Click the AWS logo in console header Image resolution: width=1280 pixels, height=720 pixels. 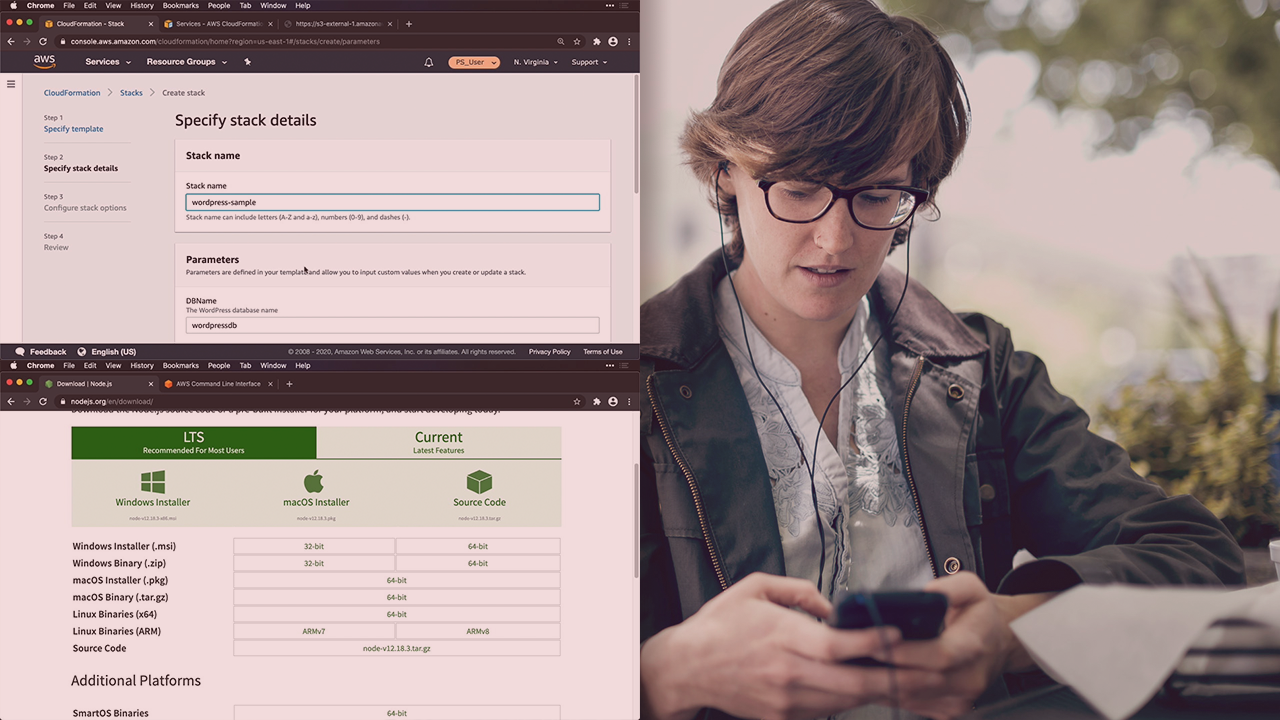pyautogui.click(x=44, y=62)
